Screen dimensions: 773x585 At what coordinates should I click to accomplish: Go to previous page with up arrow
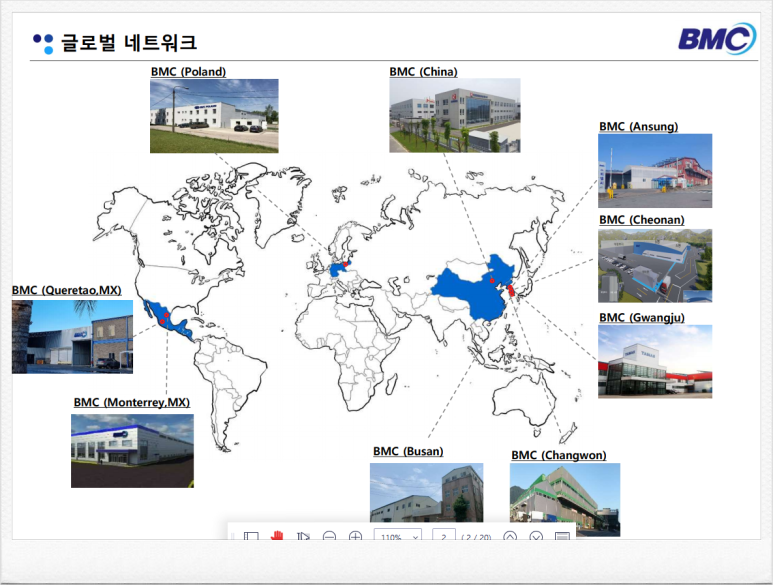coord(510,536)
